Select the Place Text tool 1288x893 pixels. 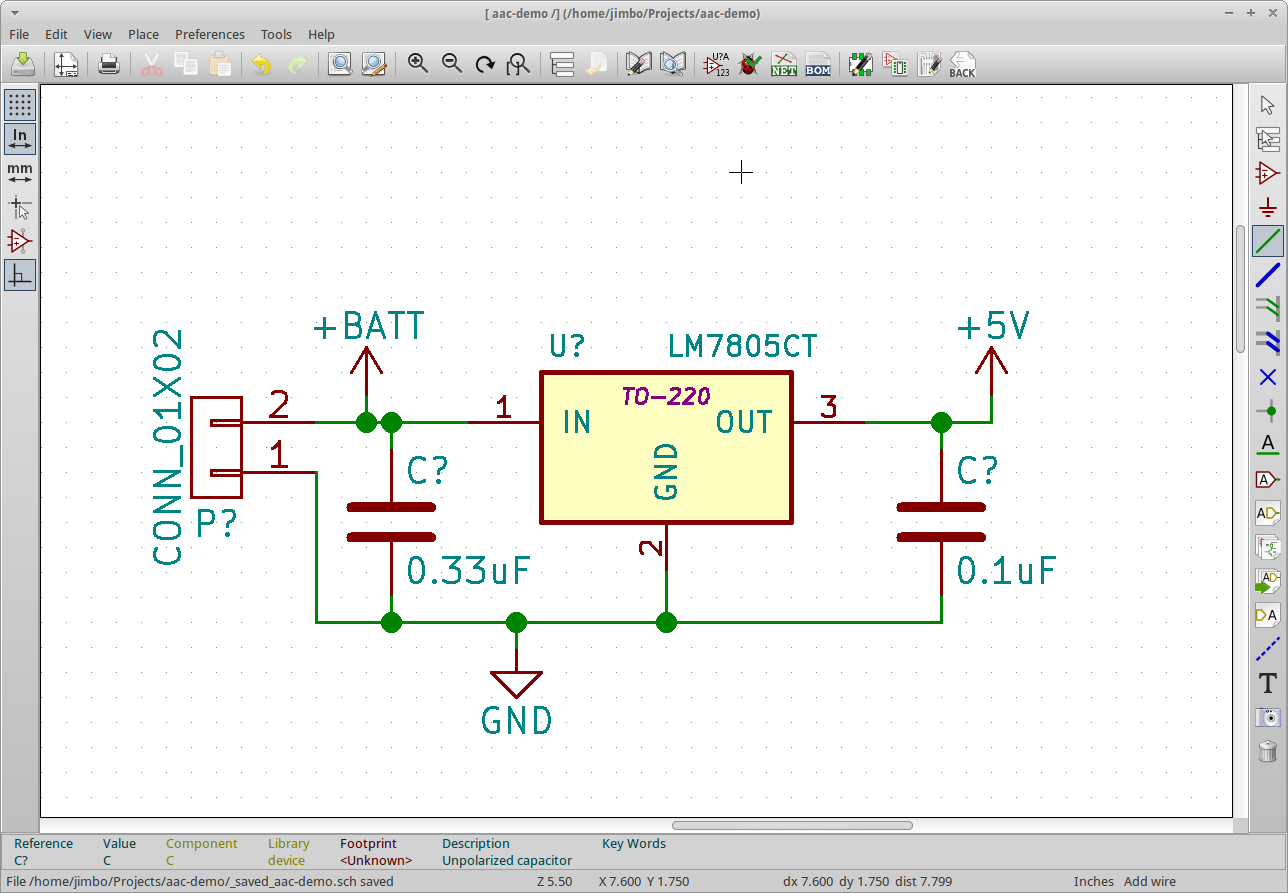tap(1267, 684)
